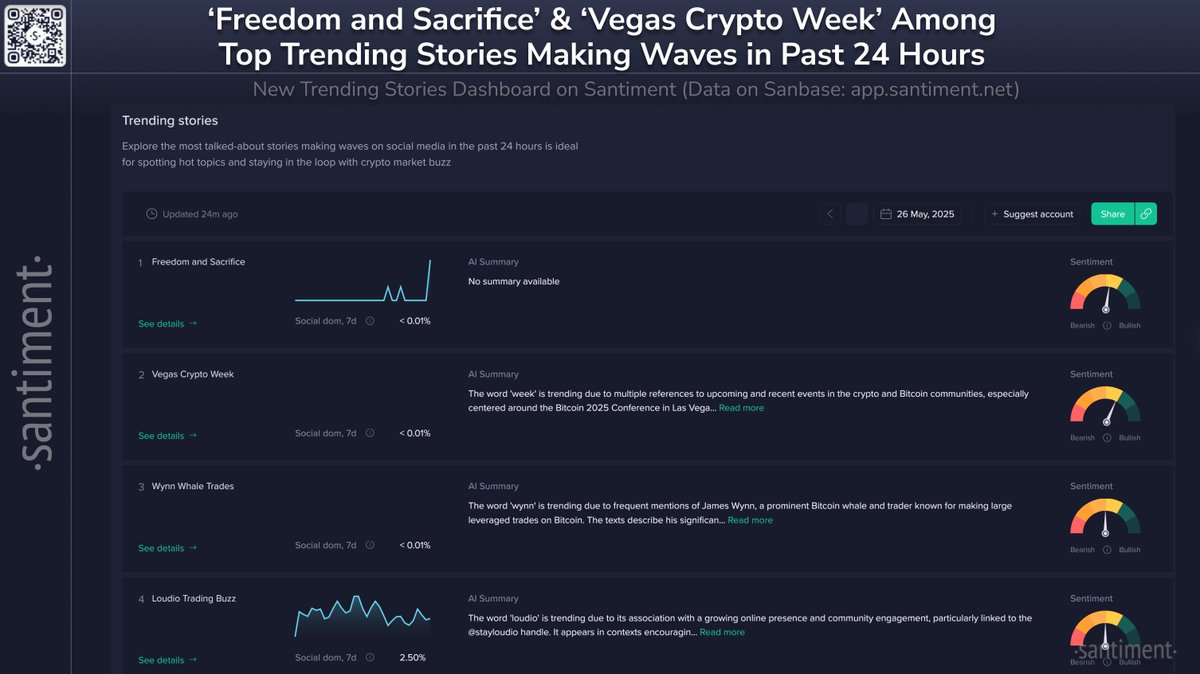
Task: Click the Suggest account button
Action: click(1034, 214)
